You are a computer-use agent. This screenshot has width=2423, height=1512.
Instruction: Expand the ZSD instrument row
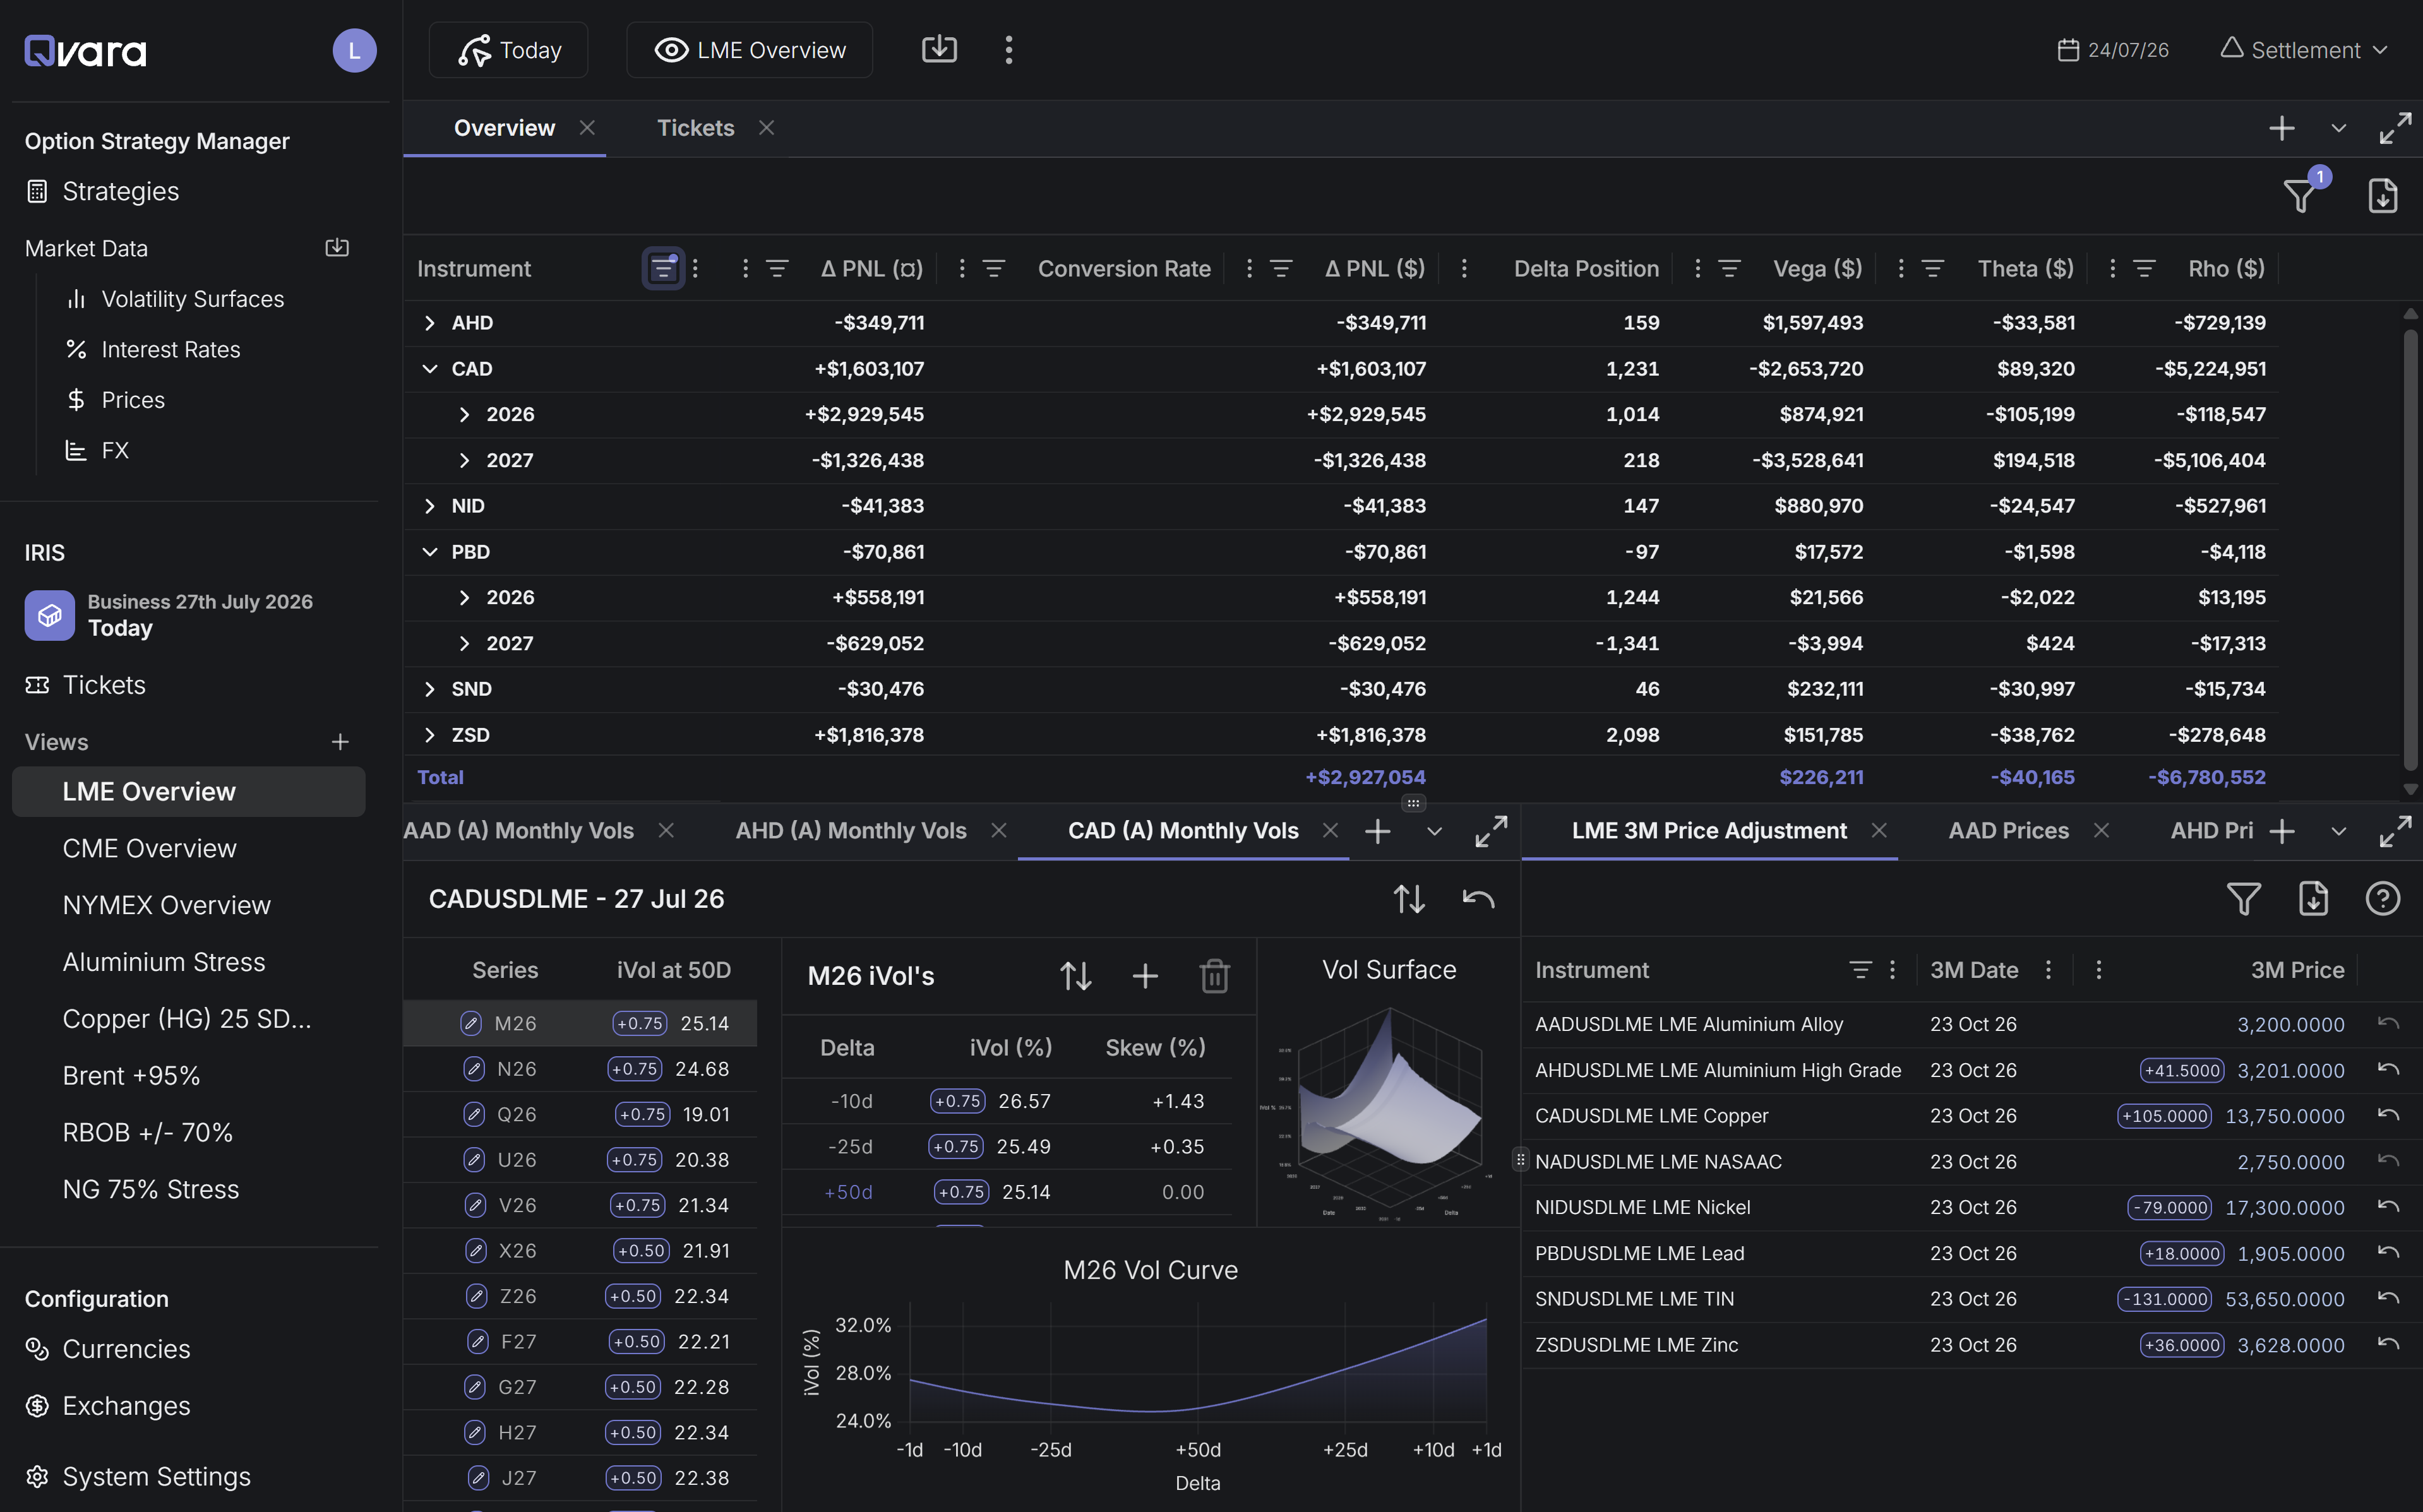429,735
